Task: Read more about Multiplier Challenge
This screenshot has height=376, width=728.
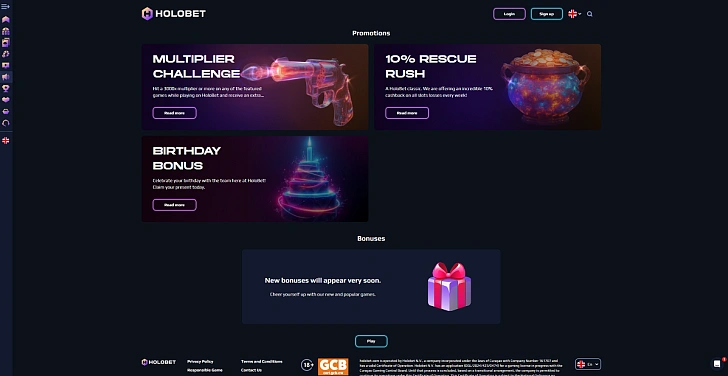Action: pos(175,113)
